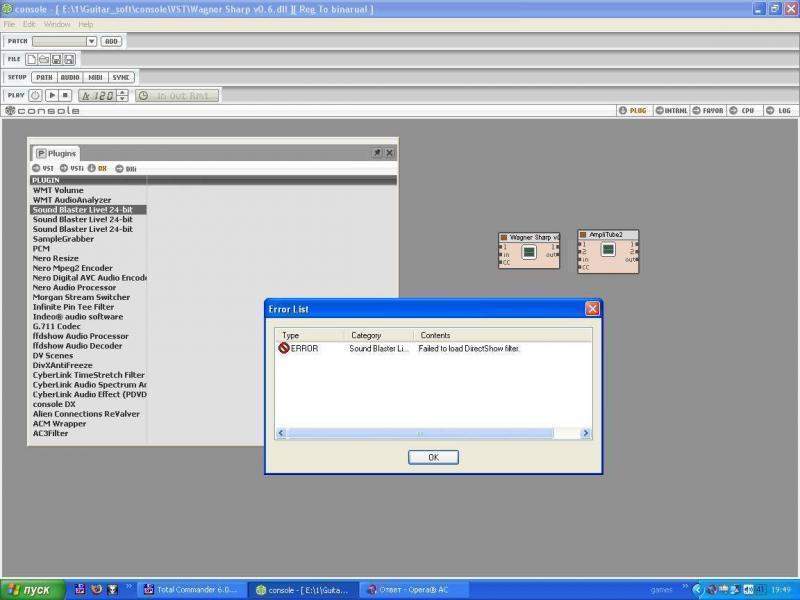Select the DX filter in Plugins panel
The width and height of the screenshot is (800, 600).
point(97,168)
